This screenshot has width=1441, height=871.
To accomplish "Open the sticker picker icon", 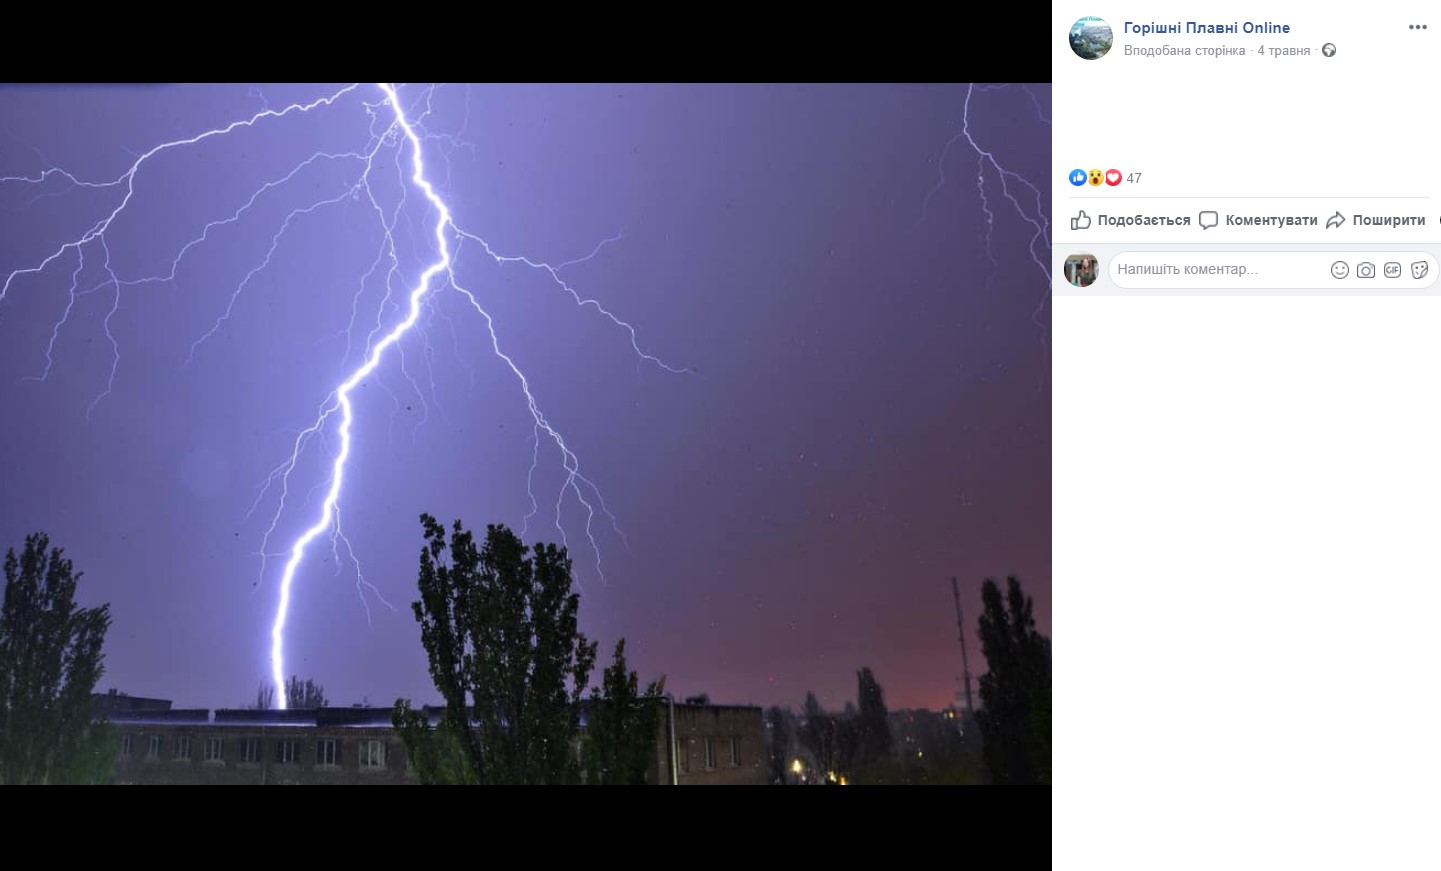I will 1419,270.
